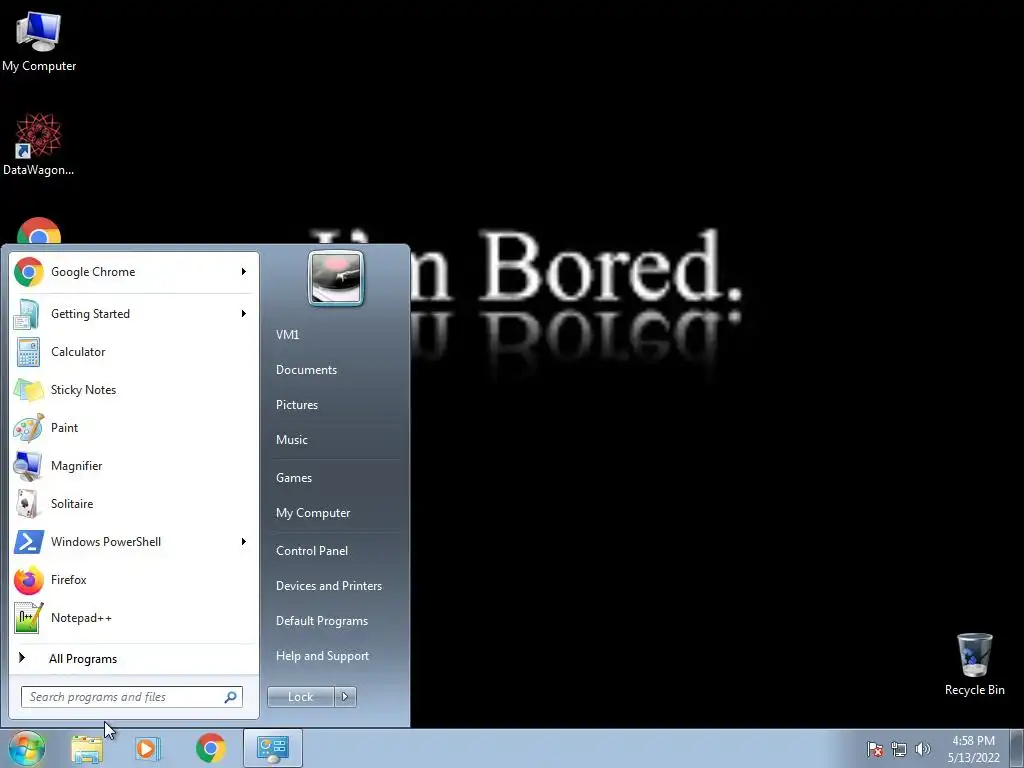The width and height of the screenshot is (1024, 768).
Task: Select My Computer desktop icon
Action: point(39,42)
